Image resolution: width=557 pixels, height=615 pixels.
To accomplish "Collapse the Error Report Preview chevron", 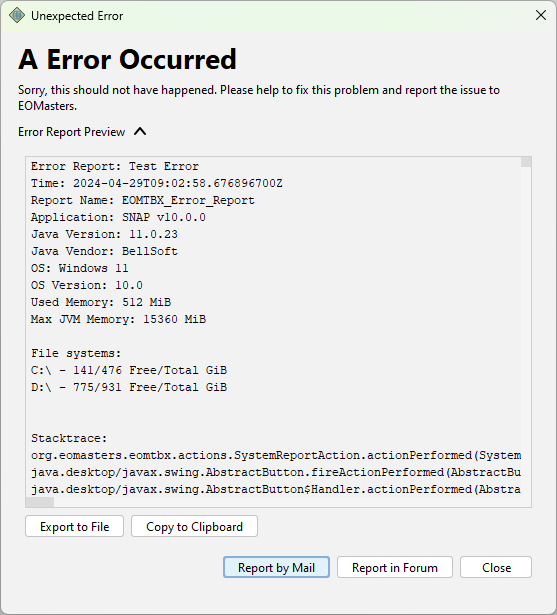I will tap(140, 132).
